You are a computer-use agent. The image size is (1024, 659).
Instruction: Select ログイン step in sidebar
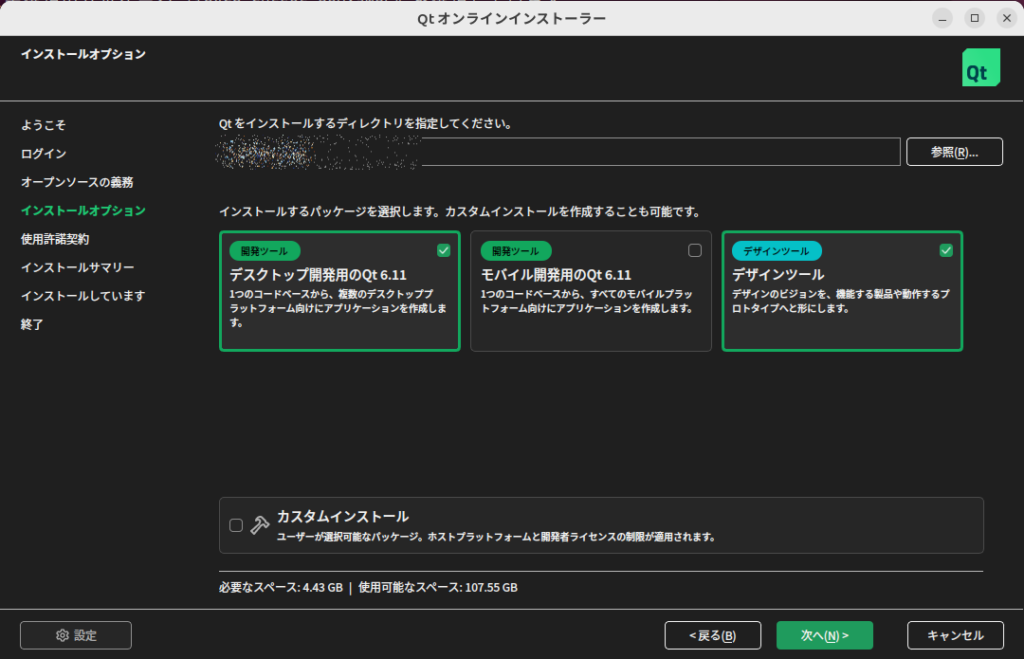[x=44, y=154]
